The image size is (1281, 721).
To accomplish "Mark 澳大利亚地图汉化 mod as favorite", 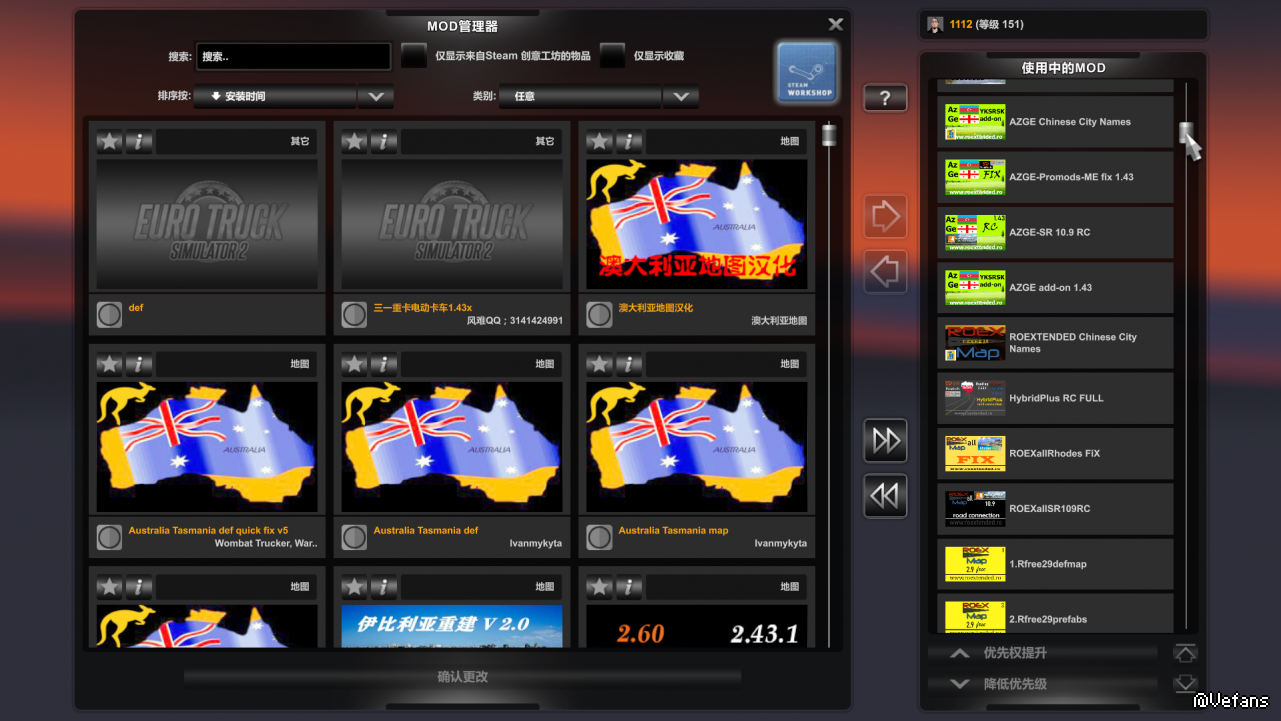I will [x=599, y=142].
